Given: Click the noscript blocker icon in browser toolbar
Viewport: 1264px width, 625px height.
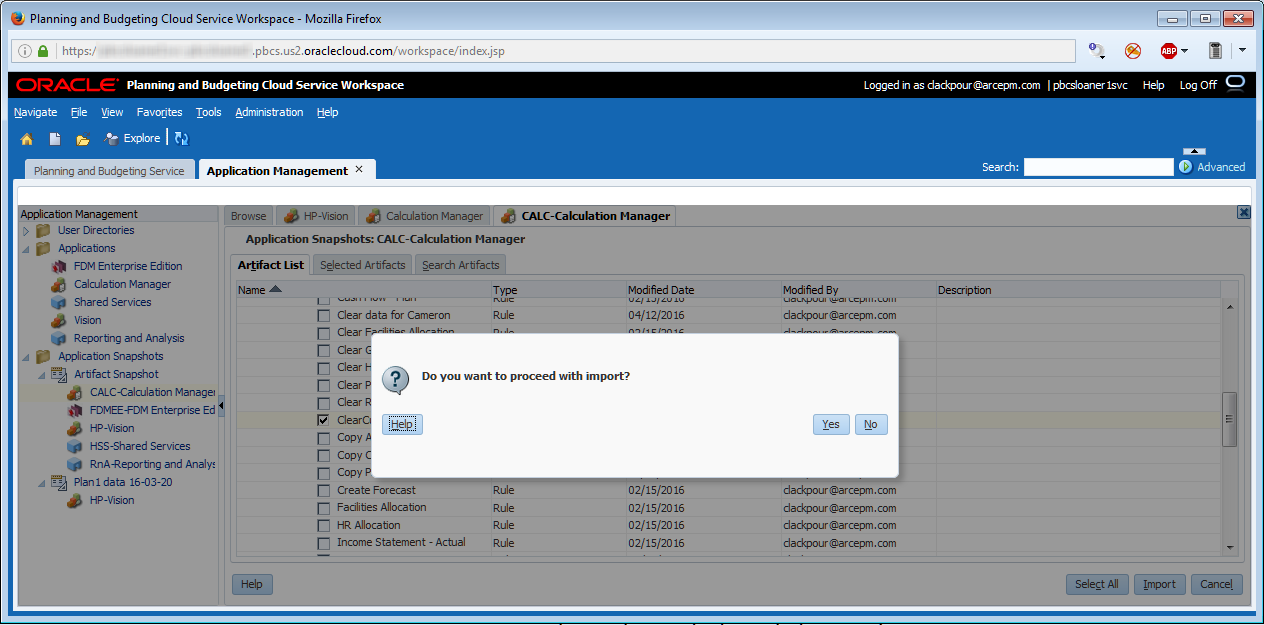Looking at the screenshot, I should pyautogui.click(x=1133, y=50).
